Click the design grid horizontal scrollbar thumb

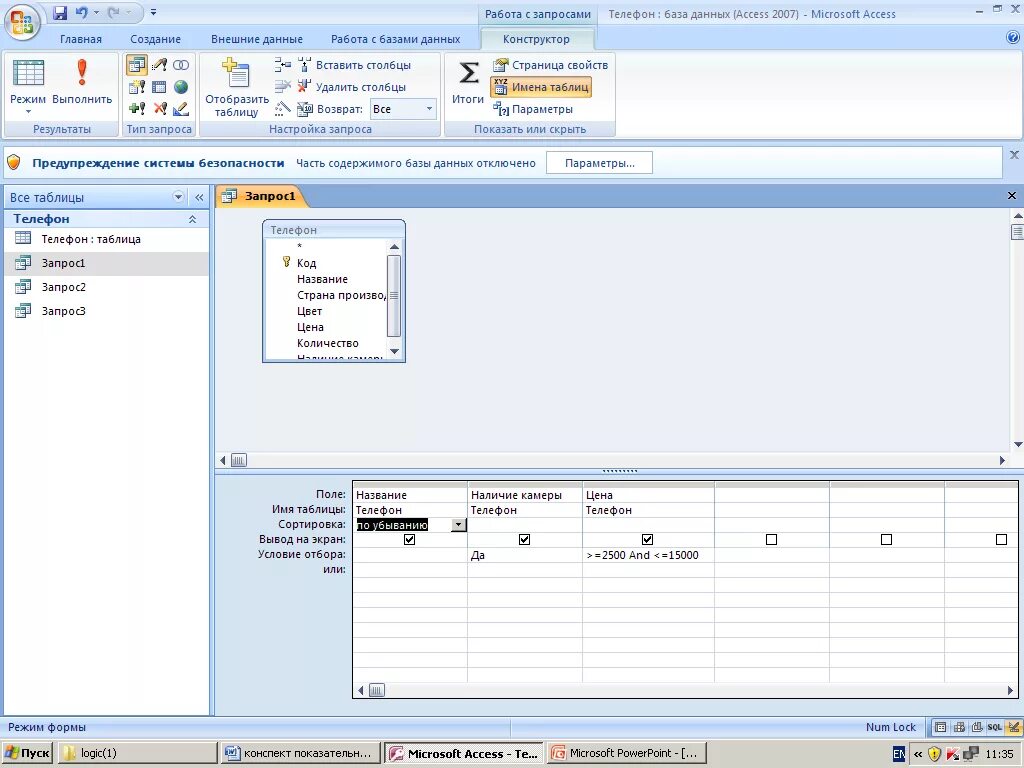tap(377, 690)
